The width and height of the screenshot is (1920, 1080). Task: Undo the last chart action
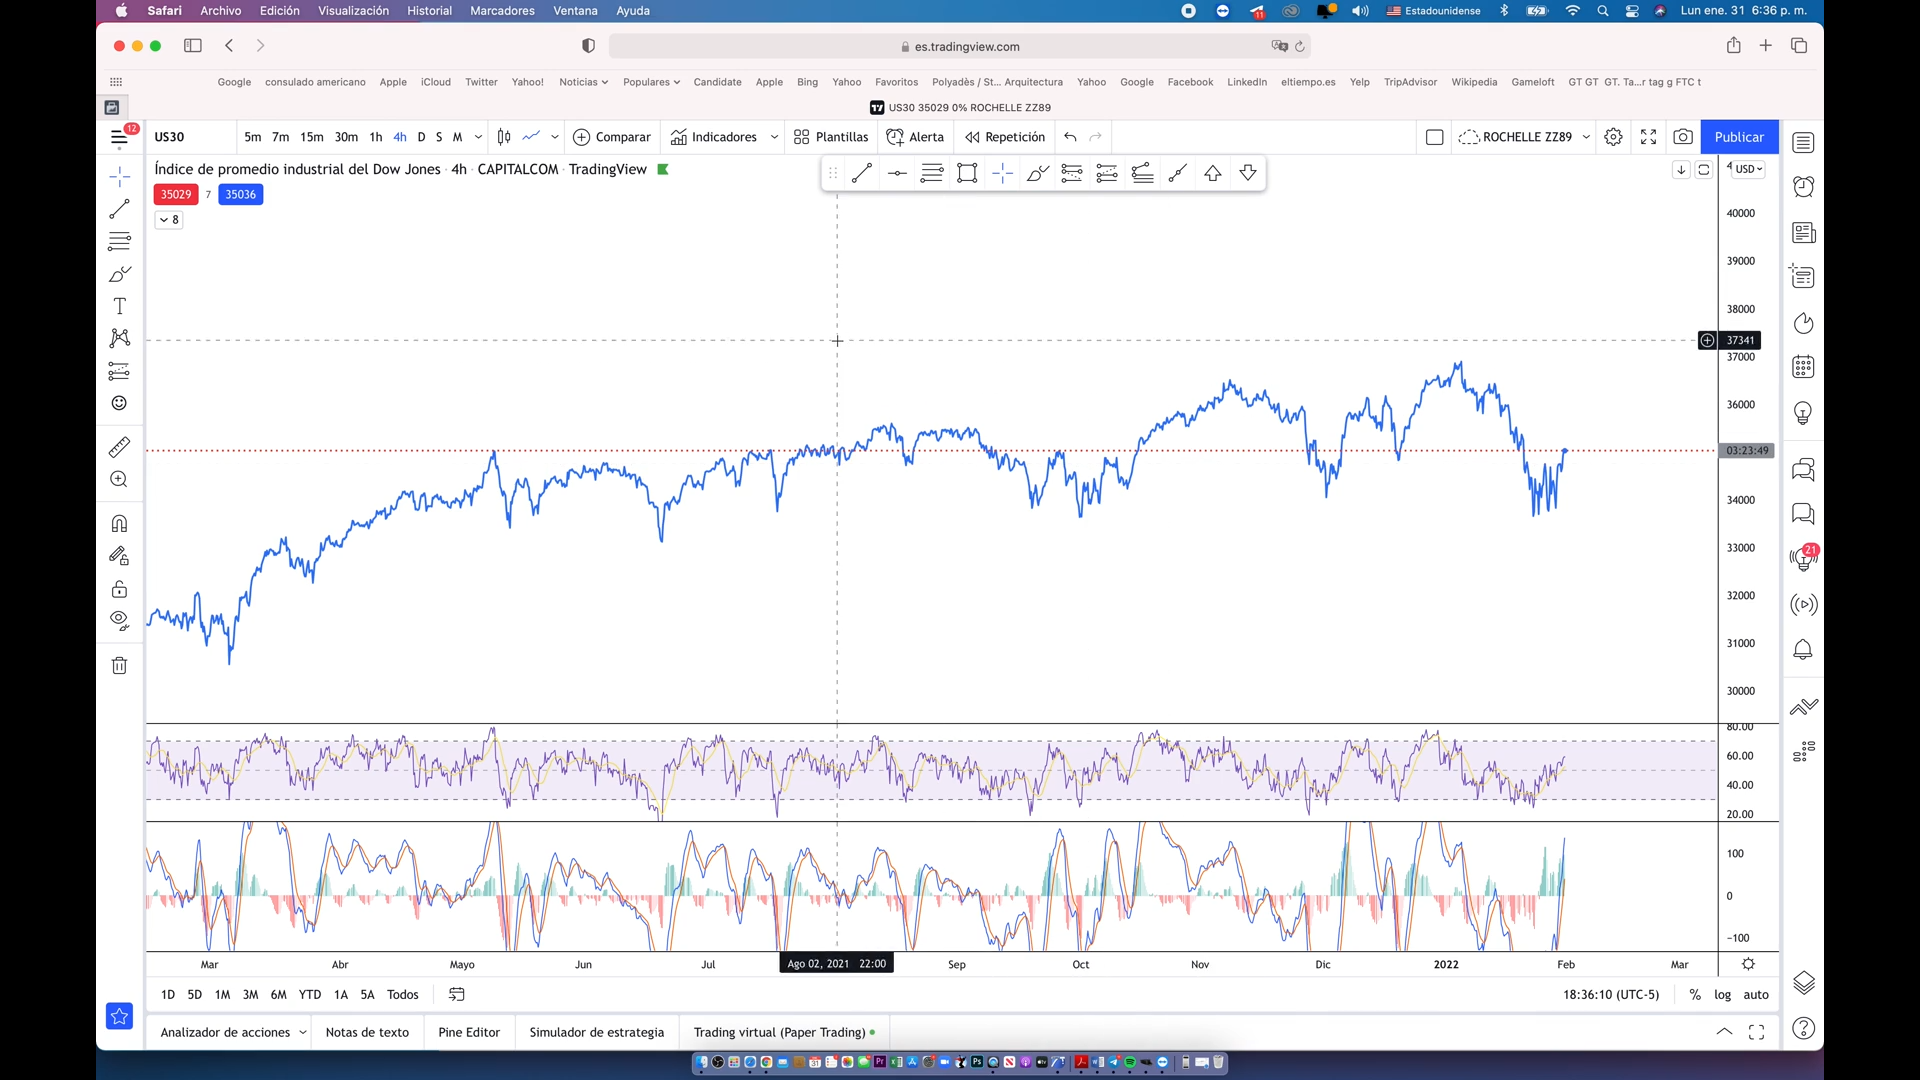[1070, 137]
